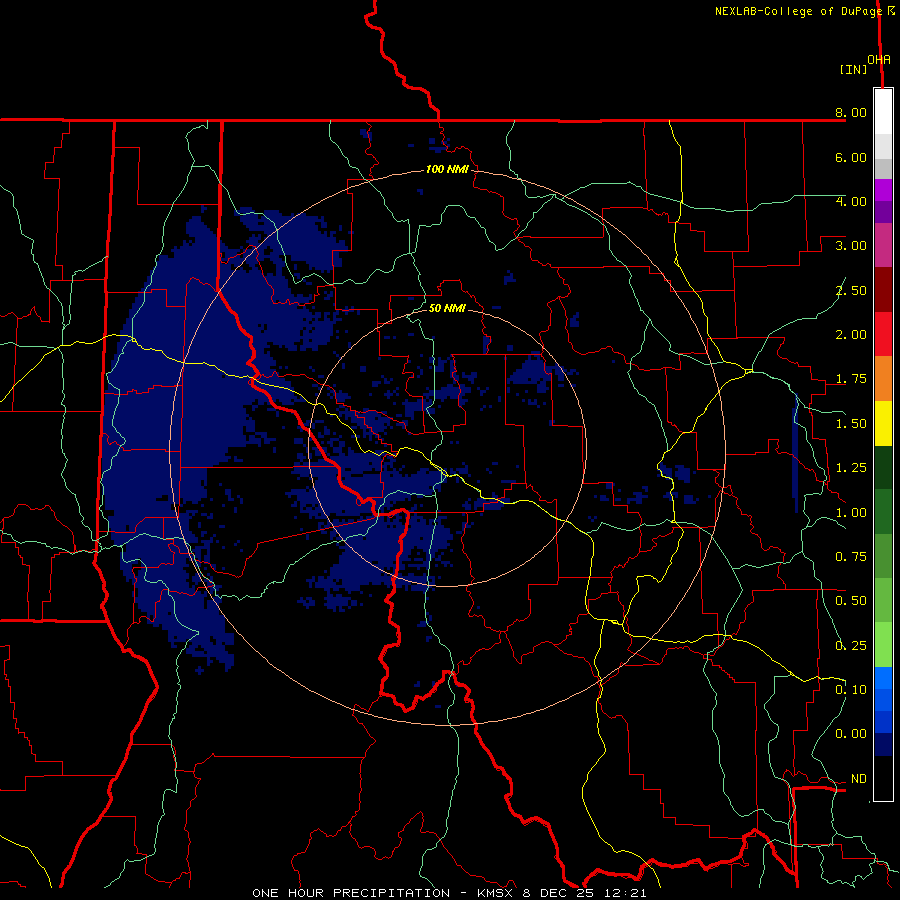
Task: Click the 1.00 legend value
Action: pyautogui.click(x=851, y=513)
